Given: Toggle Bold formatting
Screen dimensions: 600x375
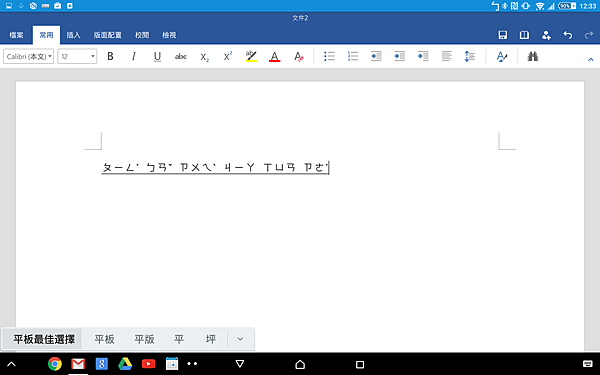Looking at the screenshot, I should 110,57.
